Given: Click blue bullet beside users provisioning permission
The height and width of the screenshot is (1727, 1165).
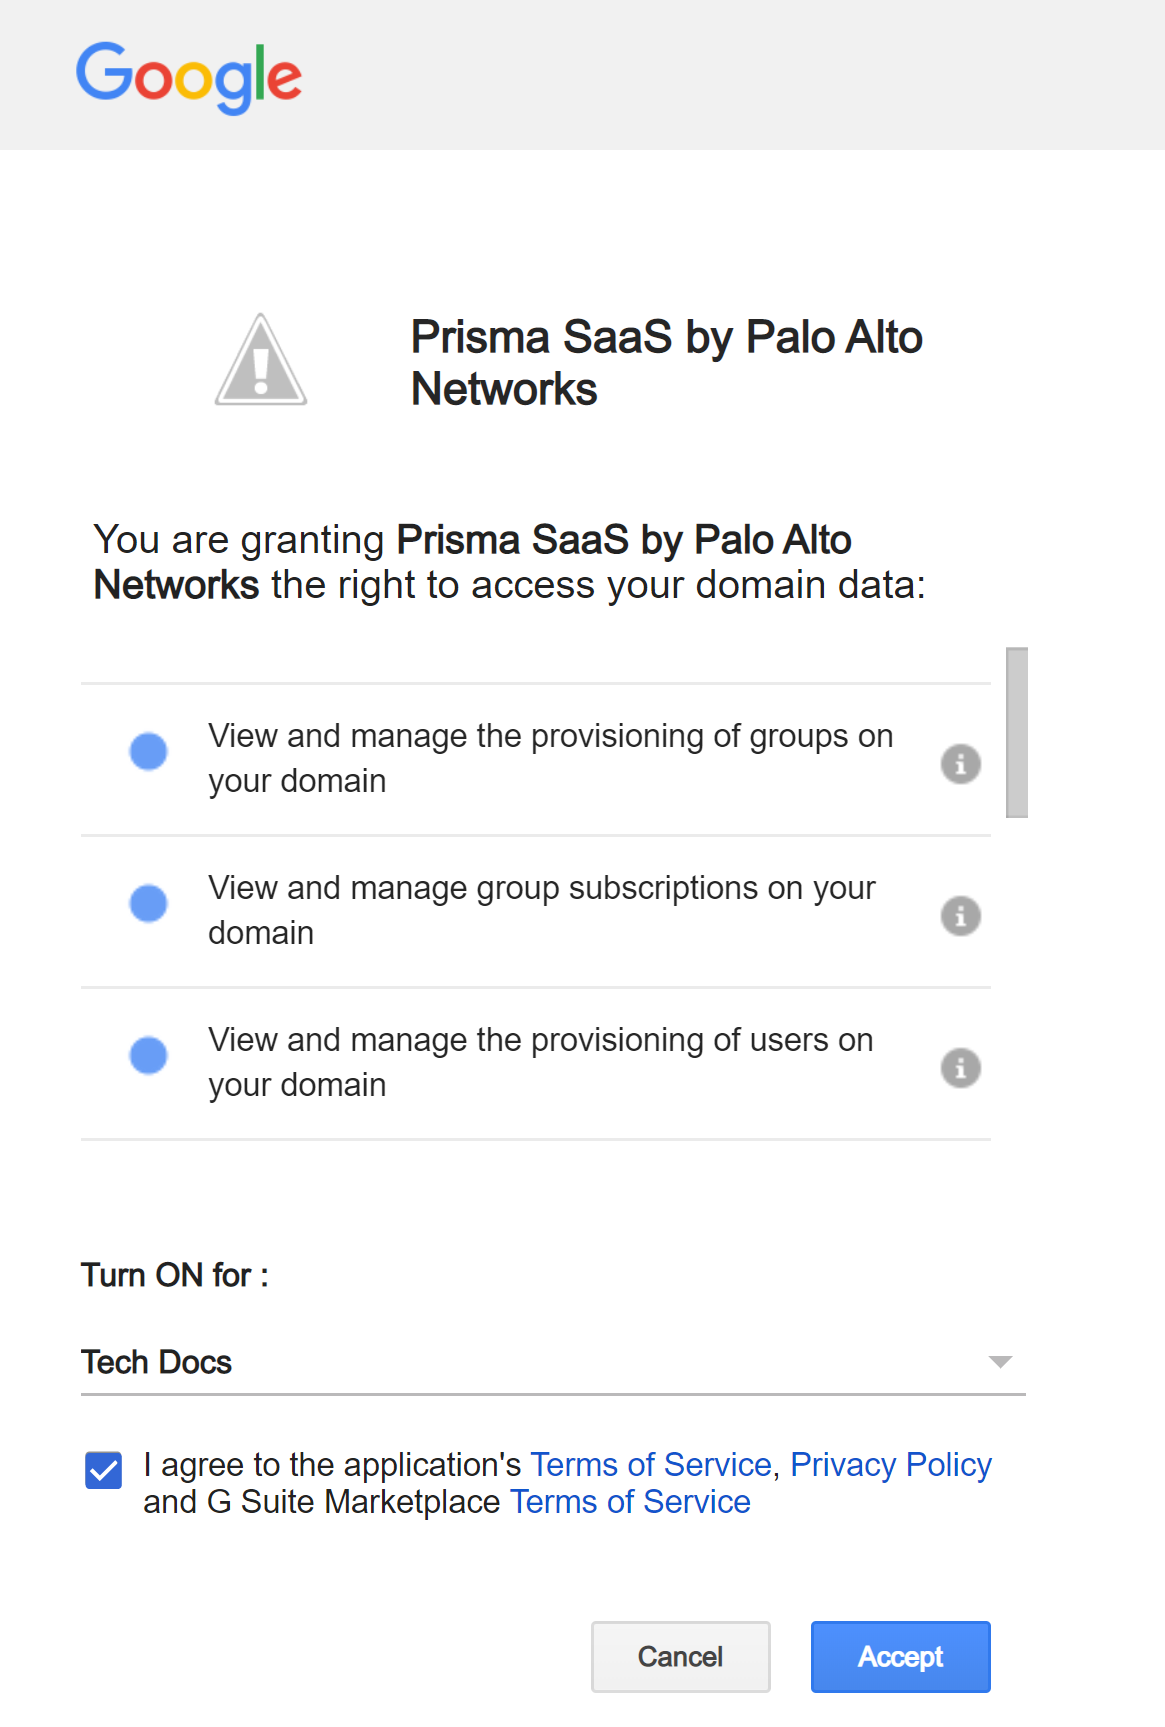Looking at the screenshot, I should (x=149, y=1055).
